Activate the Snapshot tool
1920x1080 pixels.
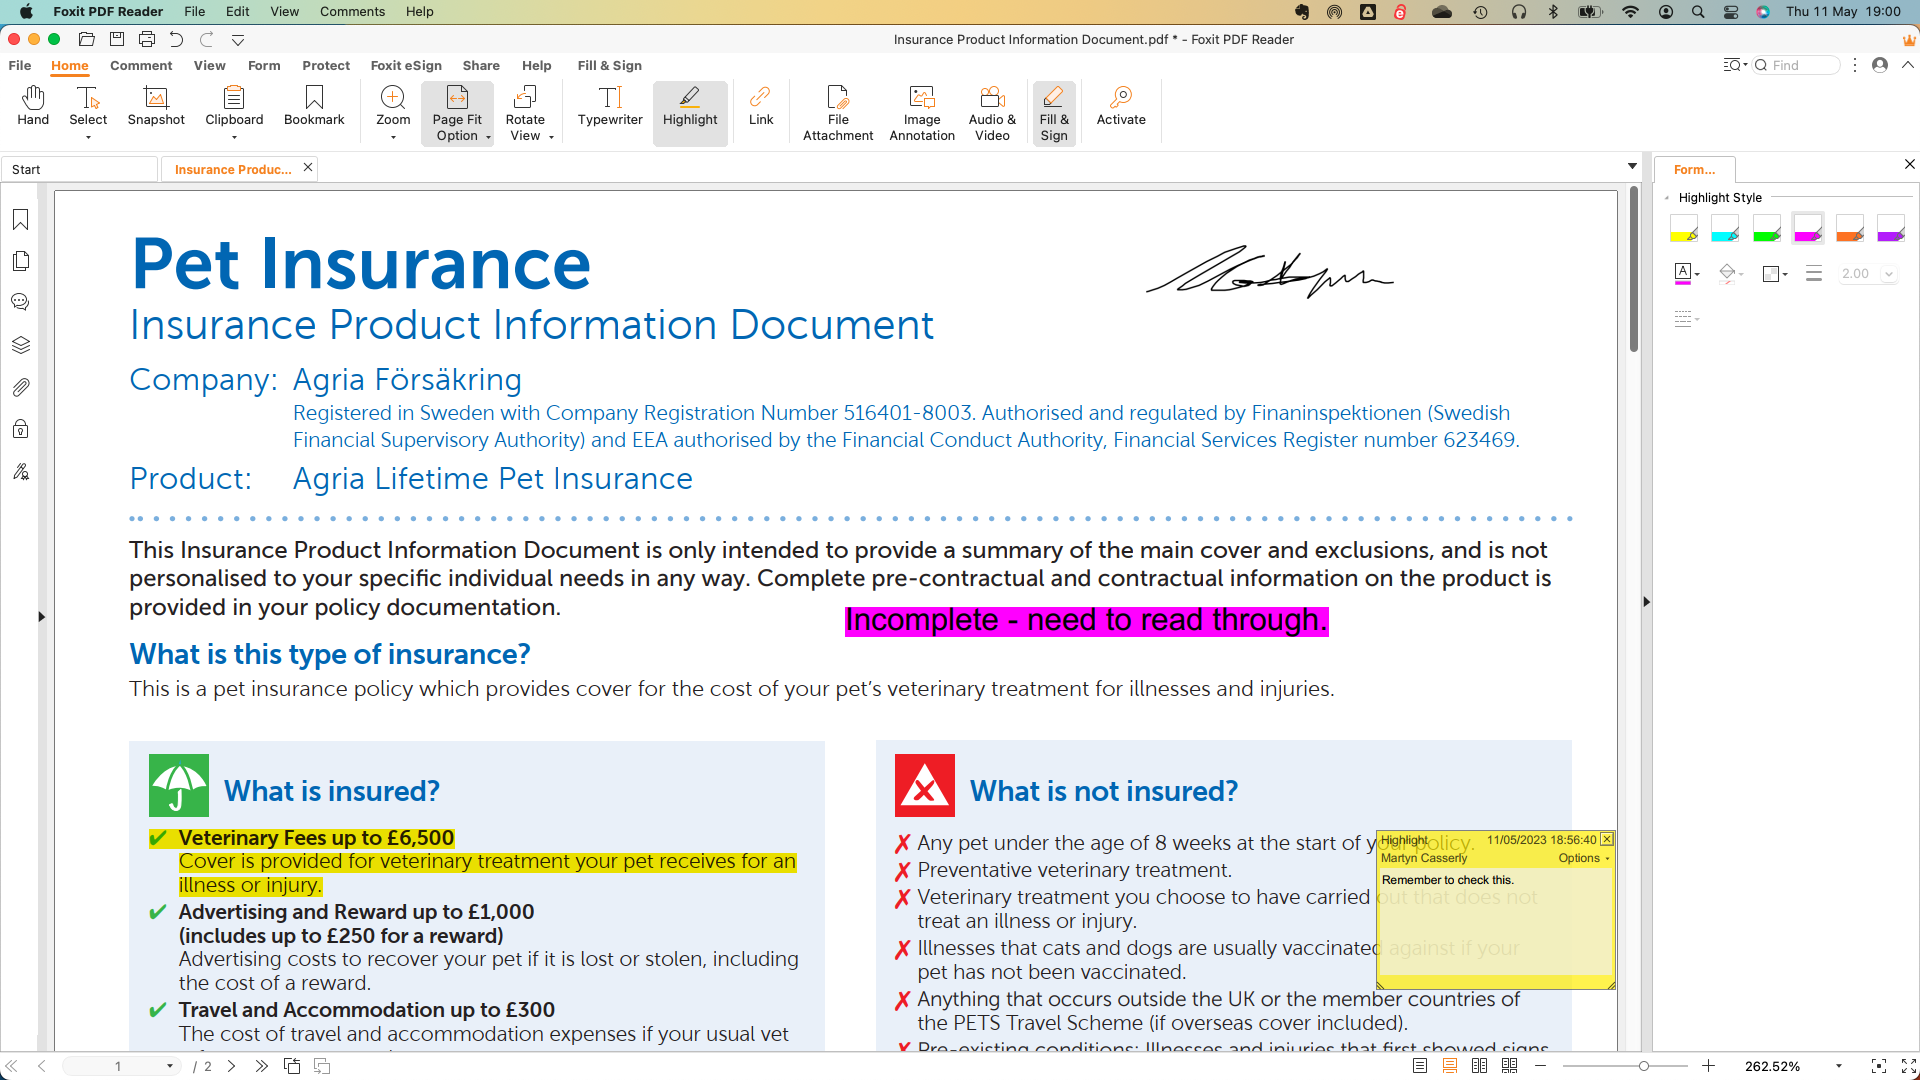click(x=156, y=106)
